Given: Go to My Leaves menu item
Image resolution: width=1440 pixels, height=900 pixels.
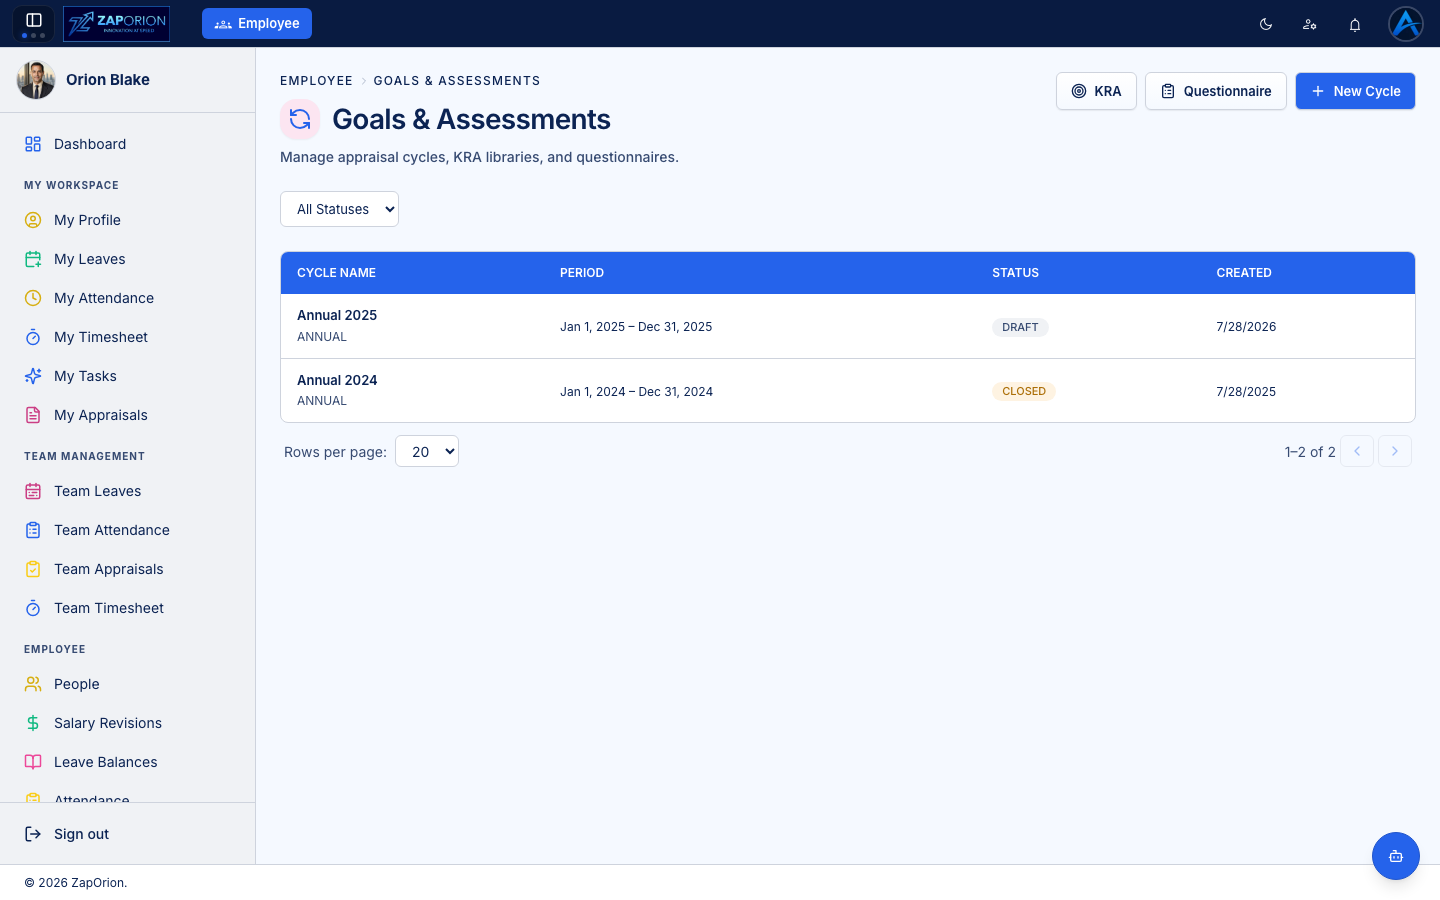Looking at the screenshot, I should click(x=128, y=259).
